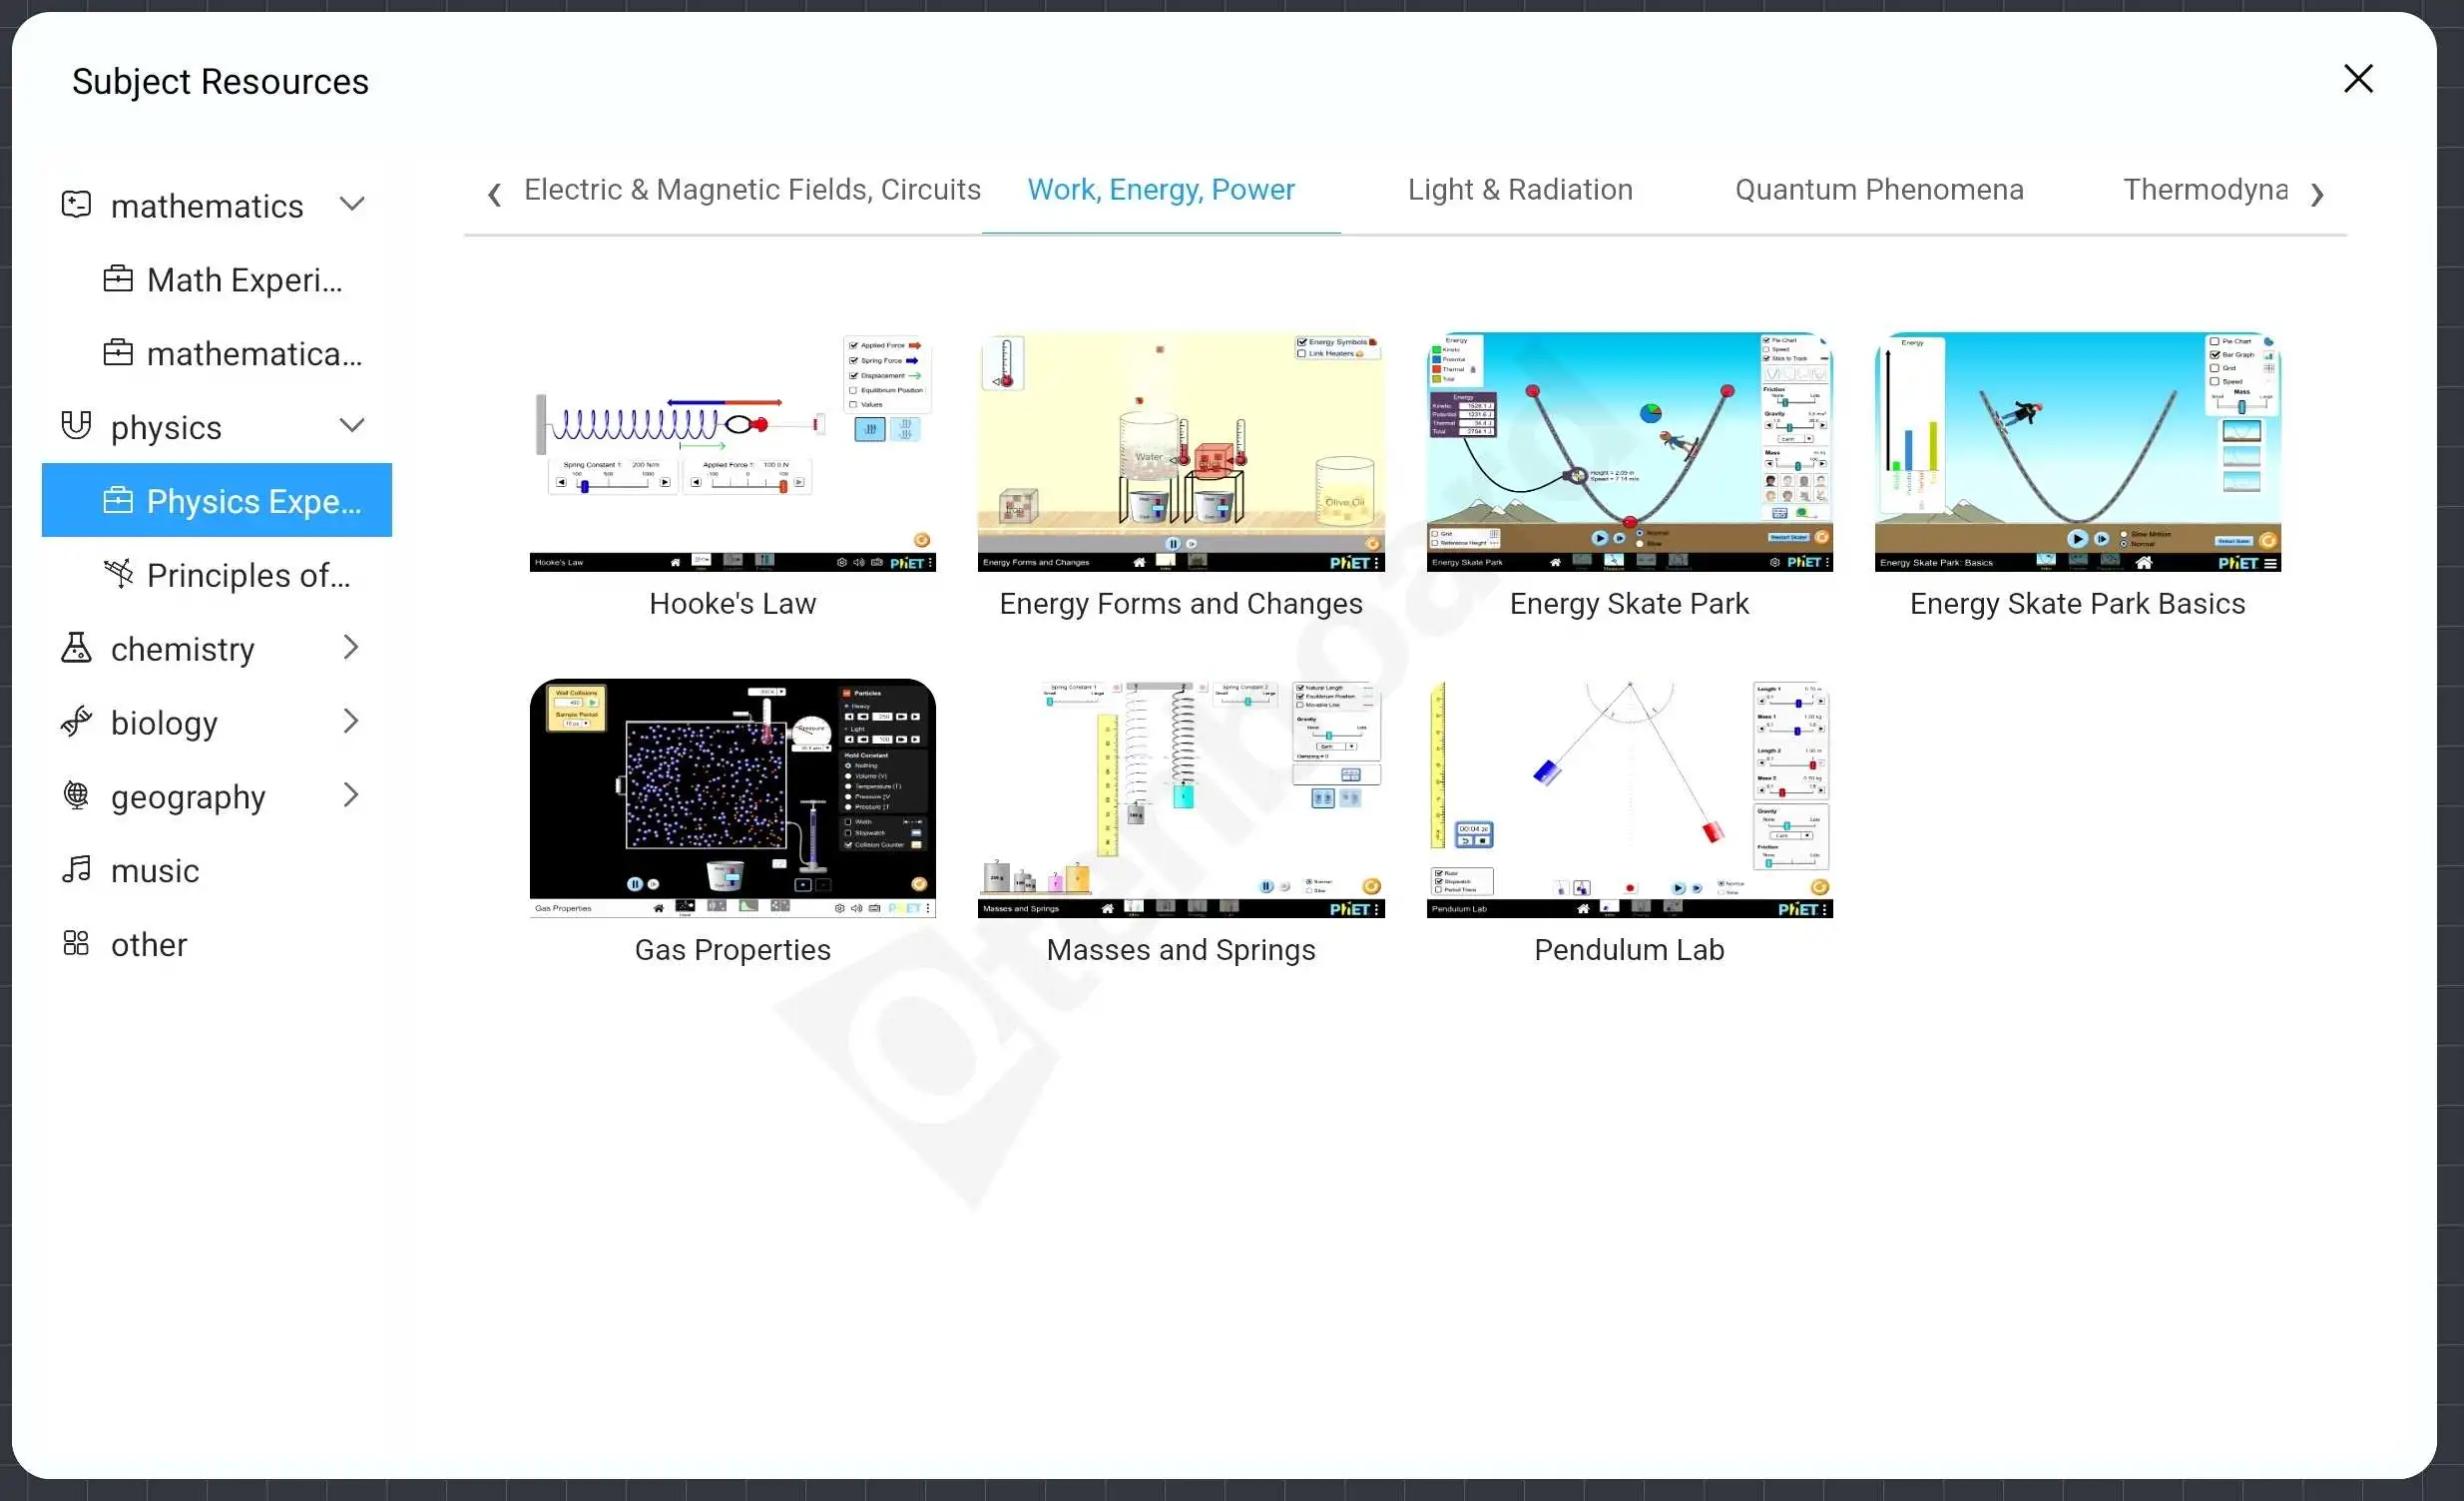This screenshot has height=1501, width=2464.
Task: Click the geography globe icon
Action: tap(76, 796)
